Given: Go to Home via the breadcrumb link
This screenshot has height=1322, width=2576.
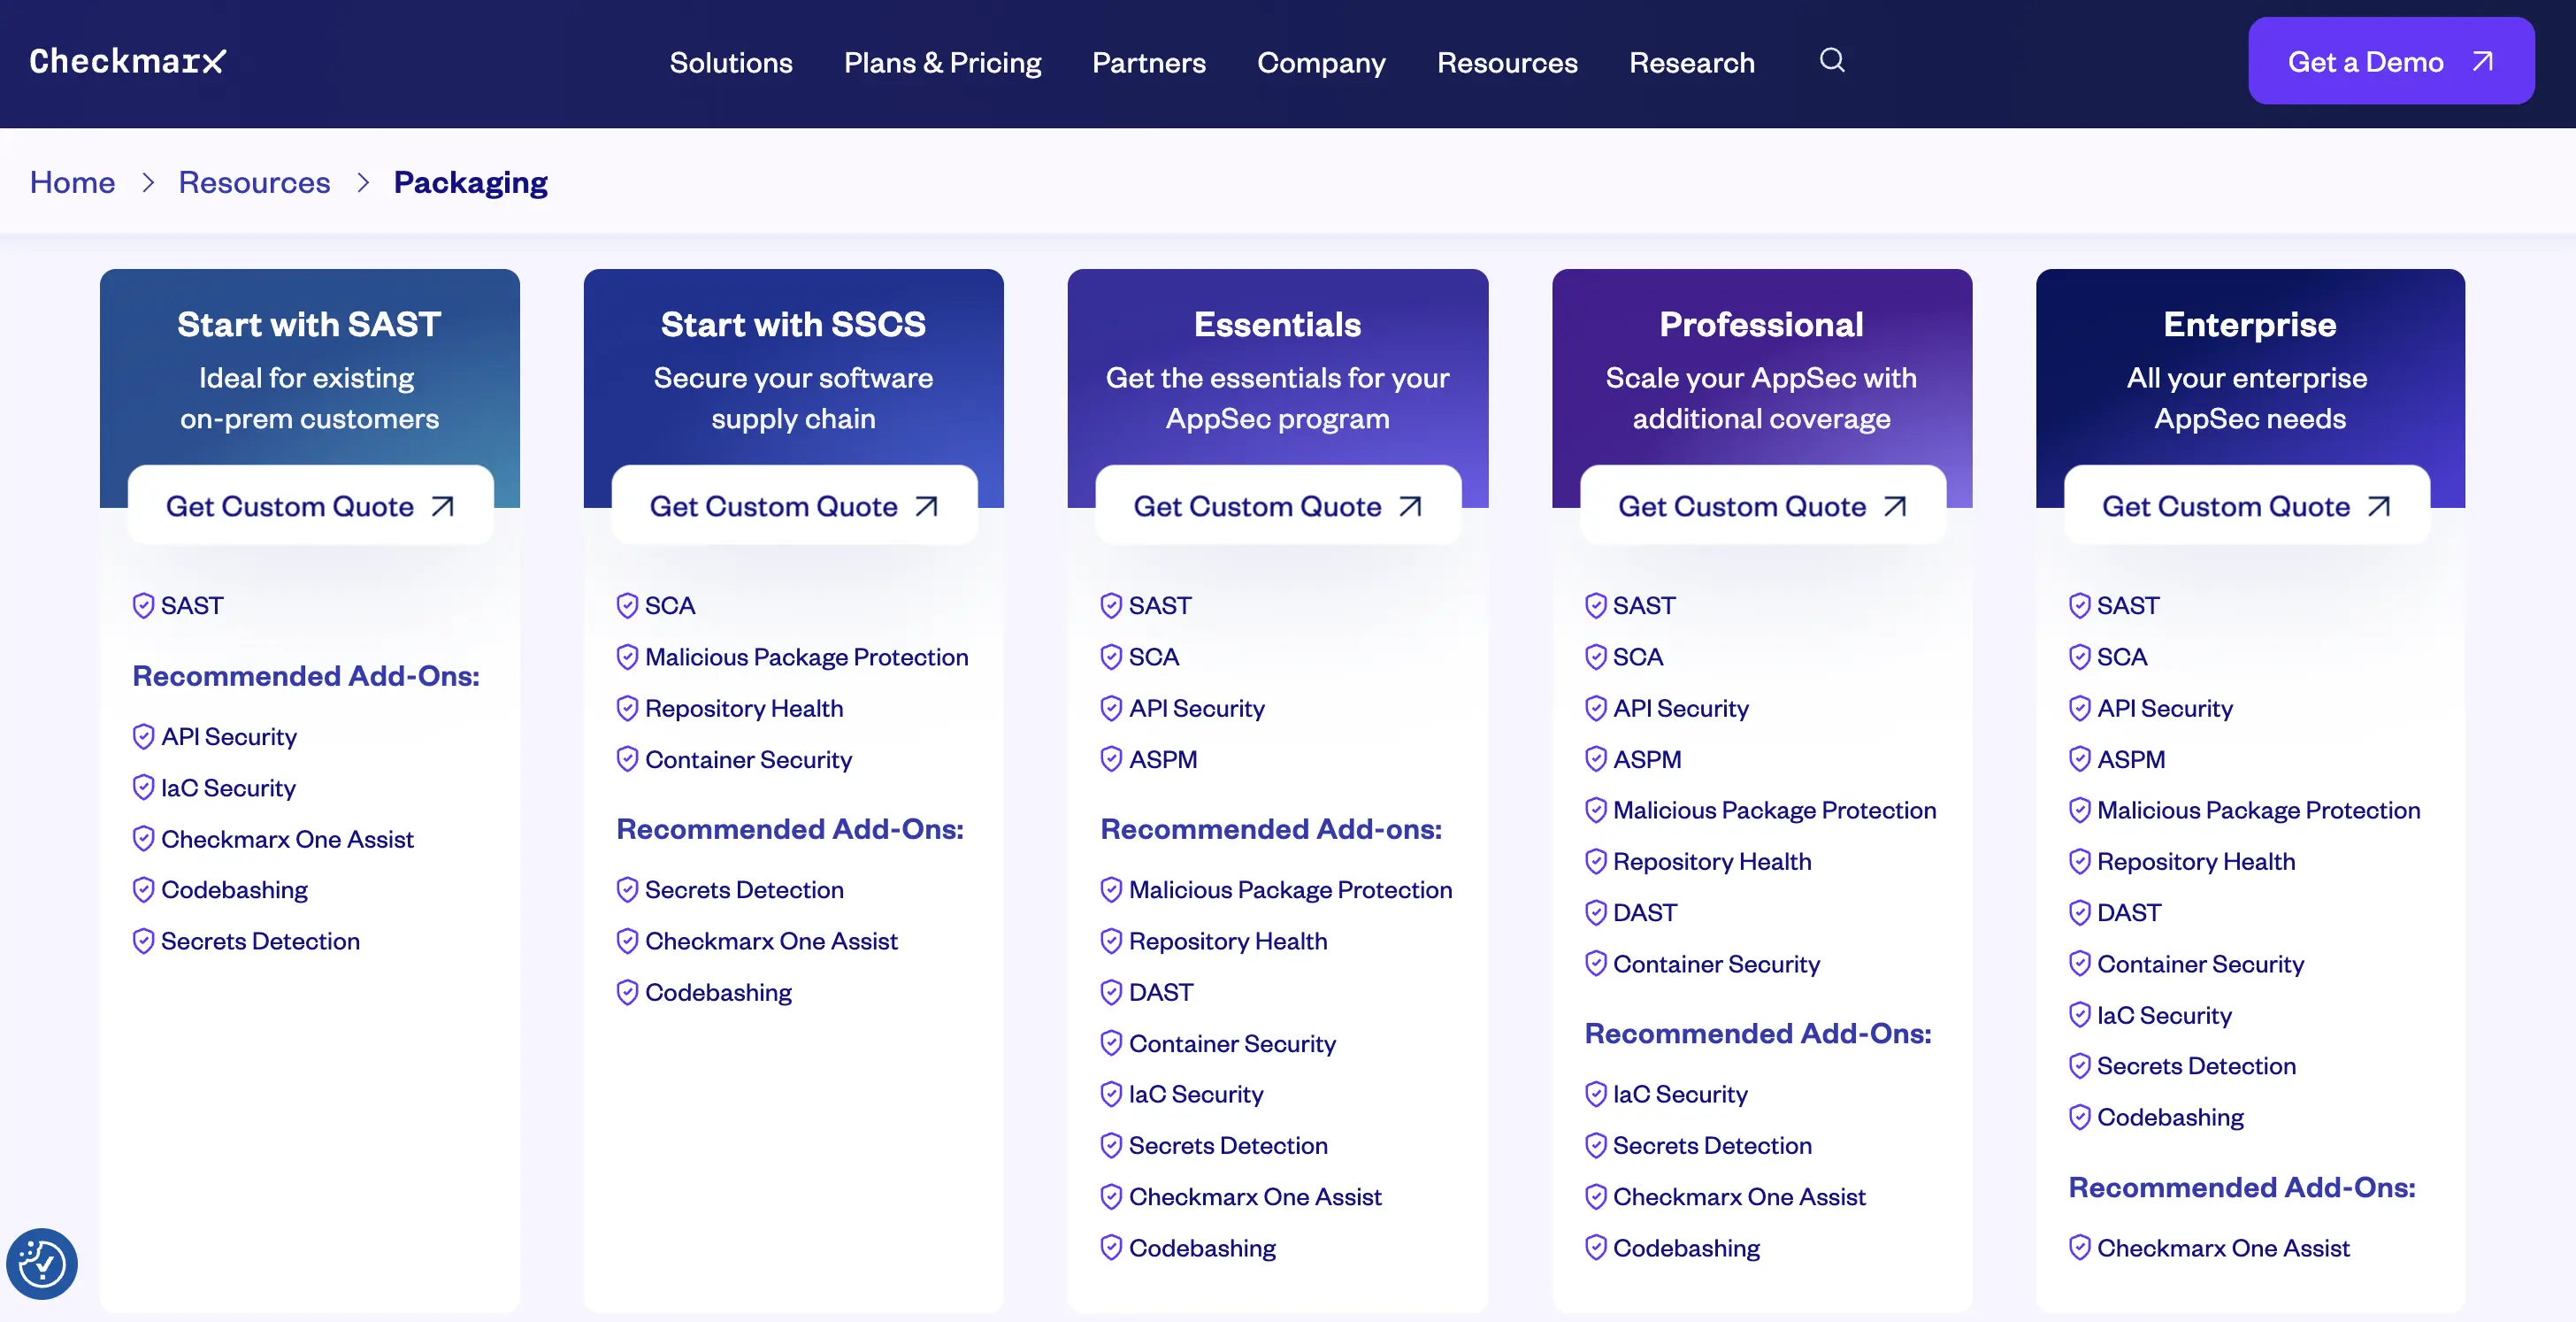Looking at the screenshot, I should click(72, 181).
